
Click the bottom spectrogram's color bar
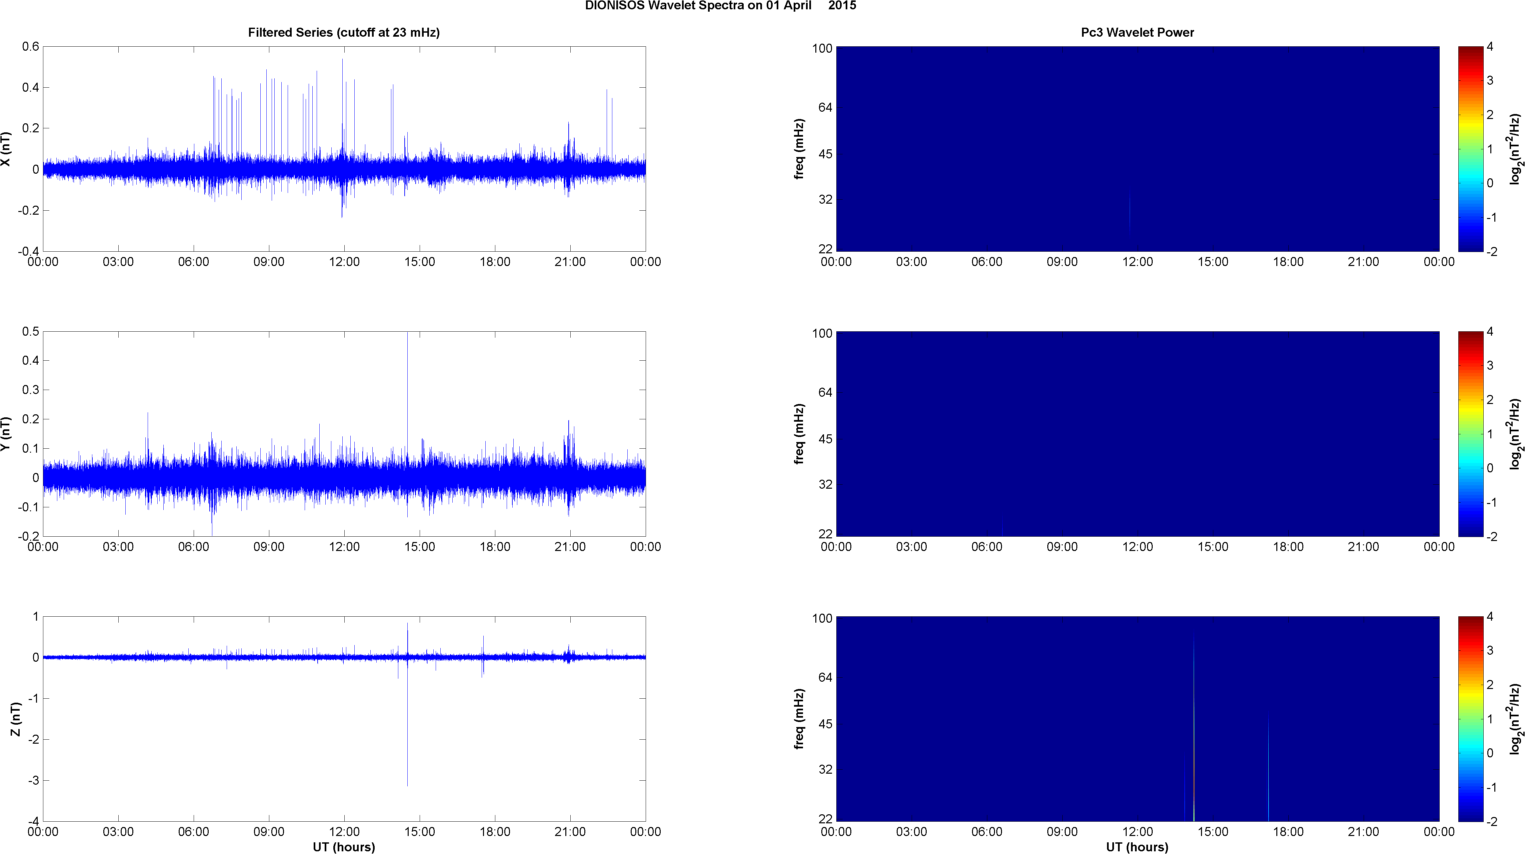click(x=1470, y=719)
